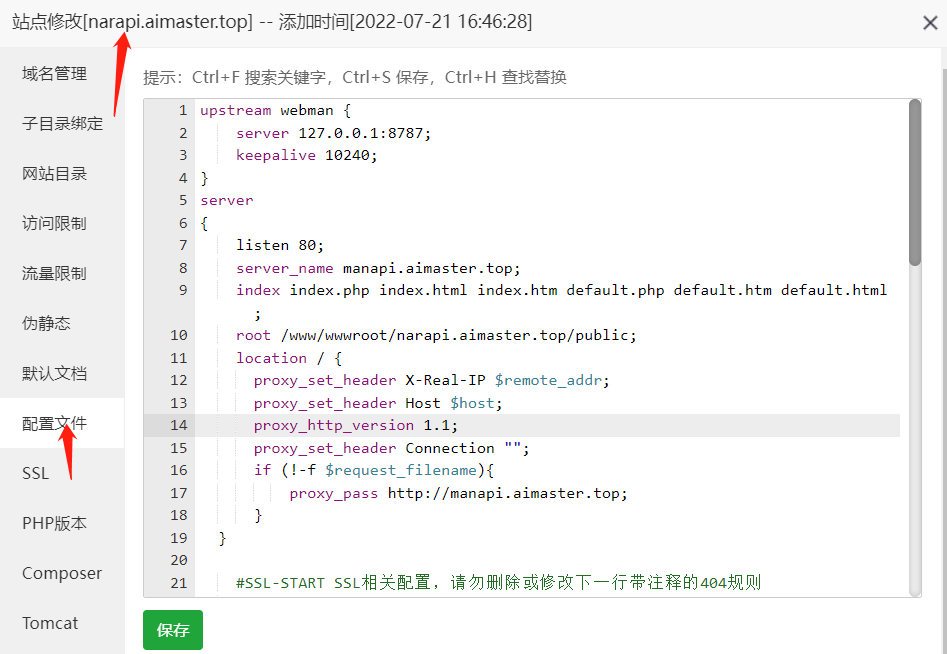Click the editor vertical scrollbar thumb
The image size is (947, 654).
point(915,182)
